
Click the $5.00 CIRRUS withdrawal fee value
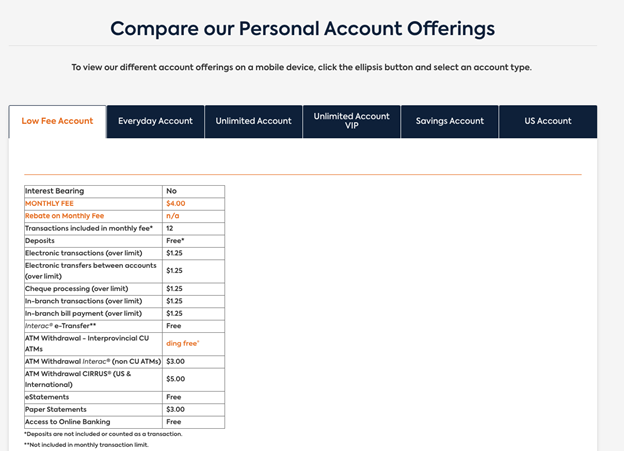pos(176,379)
